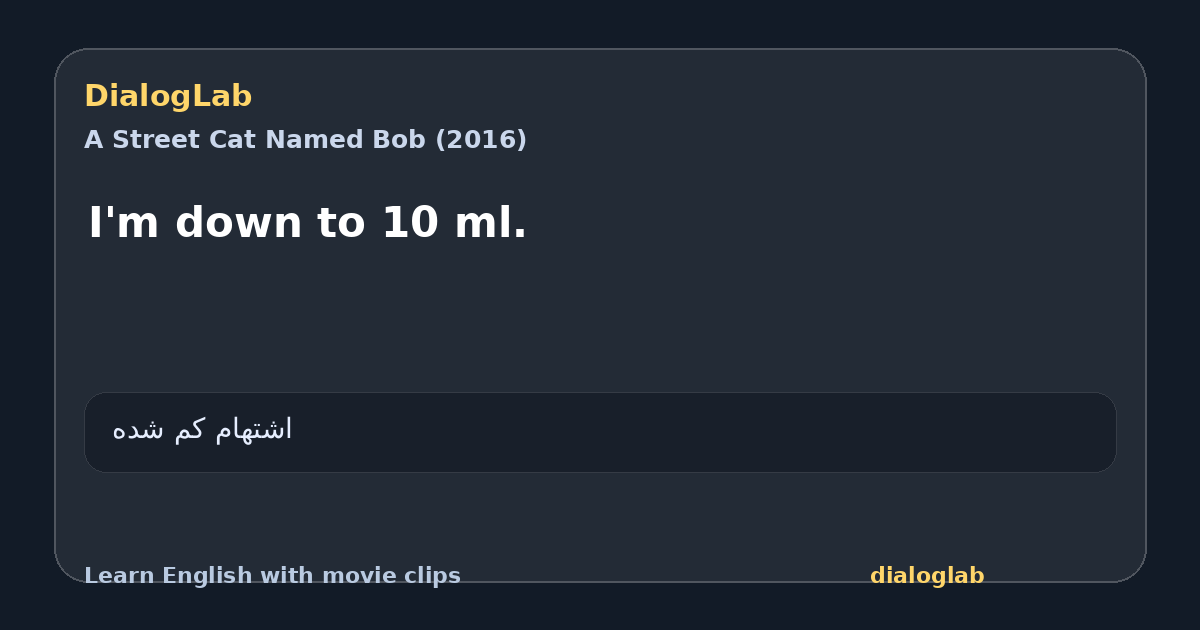Click the word "to" in the sentence
Image resolution: width=1200 pixels, height=630 pixels.
click(343, 223)
